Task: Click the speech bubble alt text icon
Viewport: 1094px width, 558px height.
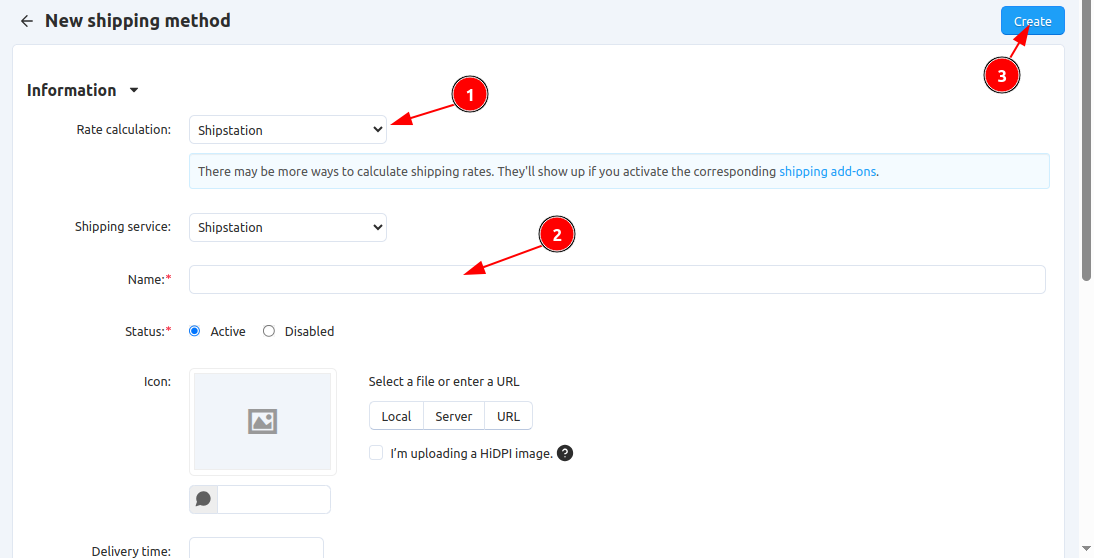Action: click(x=203, y=499)
